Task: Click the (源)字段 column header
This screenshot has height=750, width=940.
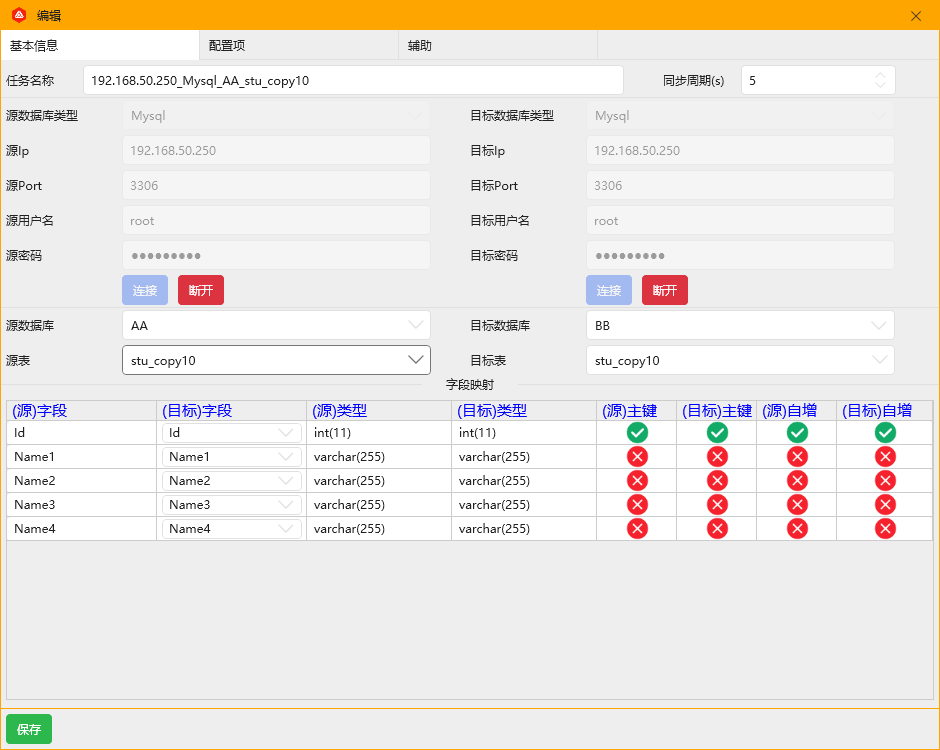Action: point(82,411)
